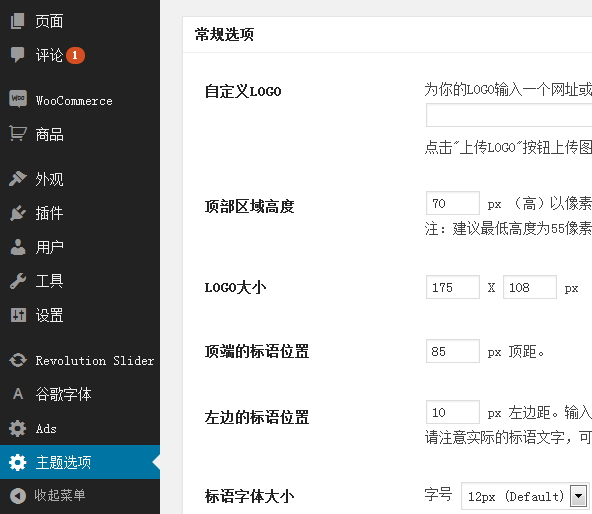
Task: Click the 评论 comments bubble icon
Action: click(17, 55)
